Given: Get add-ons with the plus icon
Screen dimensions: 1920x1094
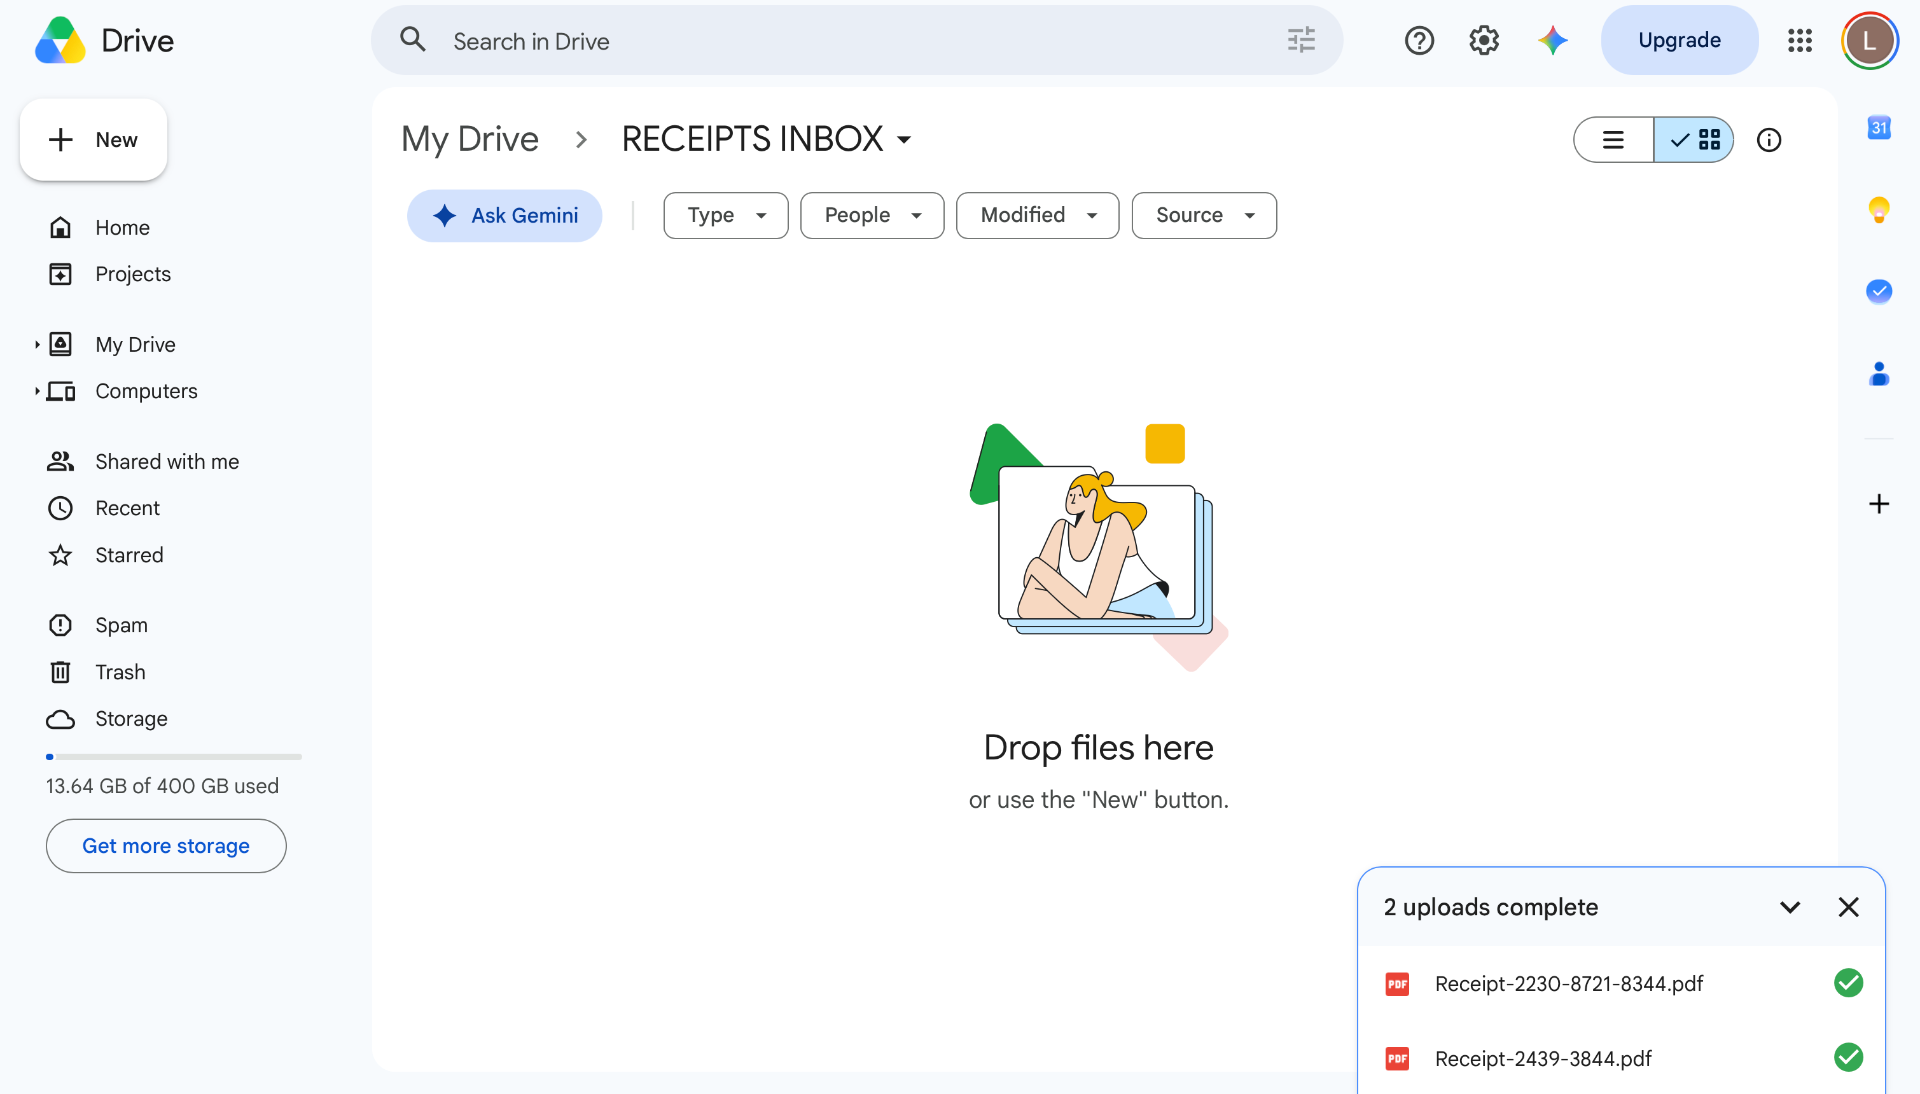Looking at the screenshot, I should [1879, 504].
